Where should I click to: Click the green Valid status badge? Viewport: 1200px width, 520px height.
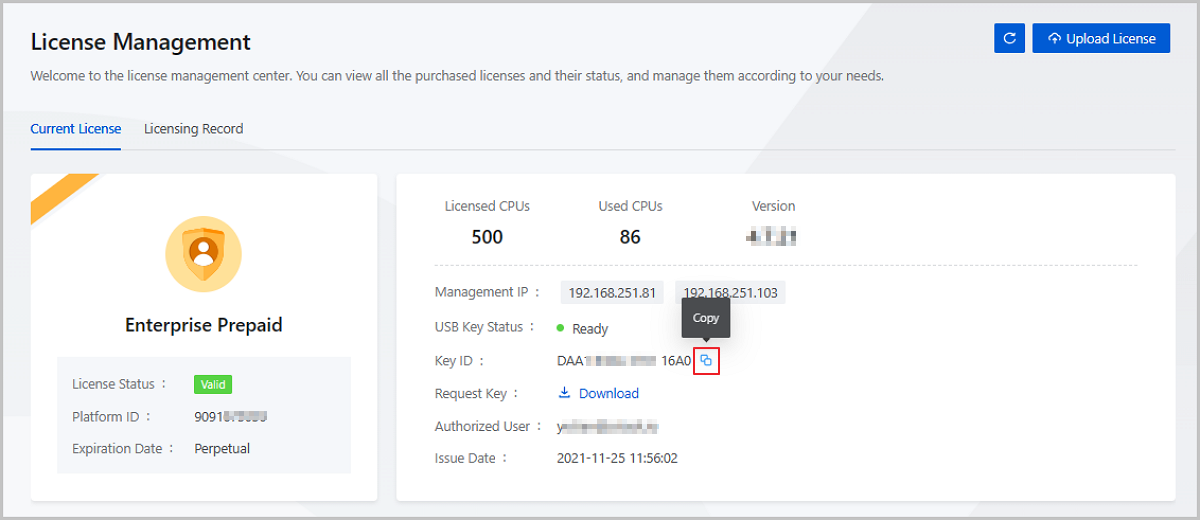point(213,384)
